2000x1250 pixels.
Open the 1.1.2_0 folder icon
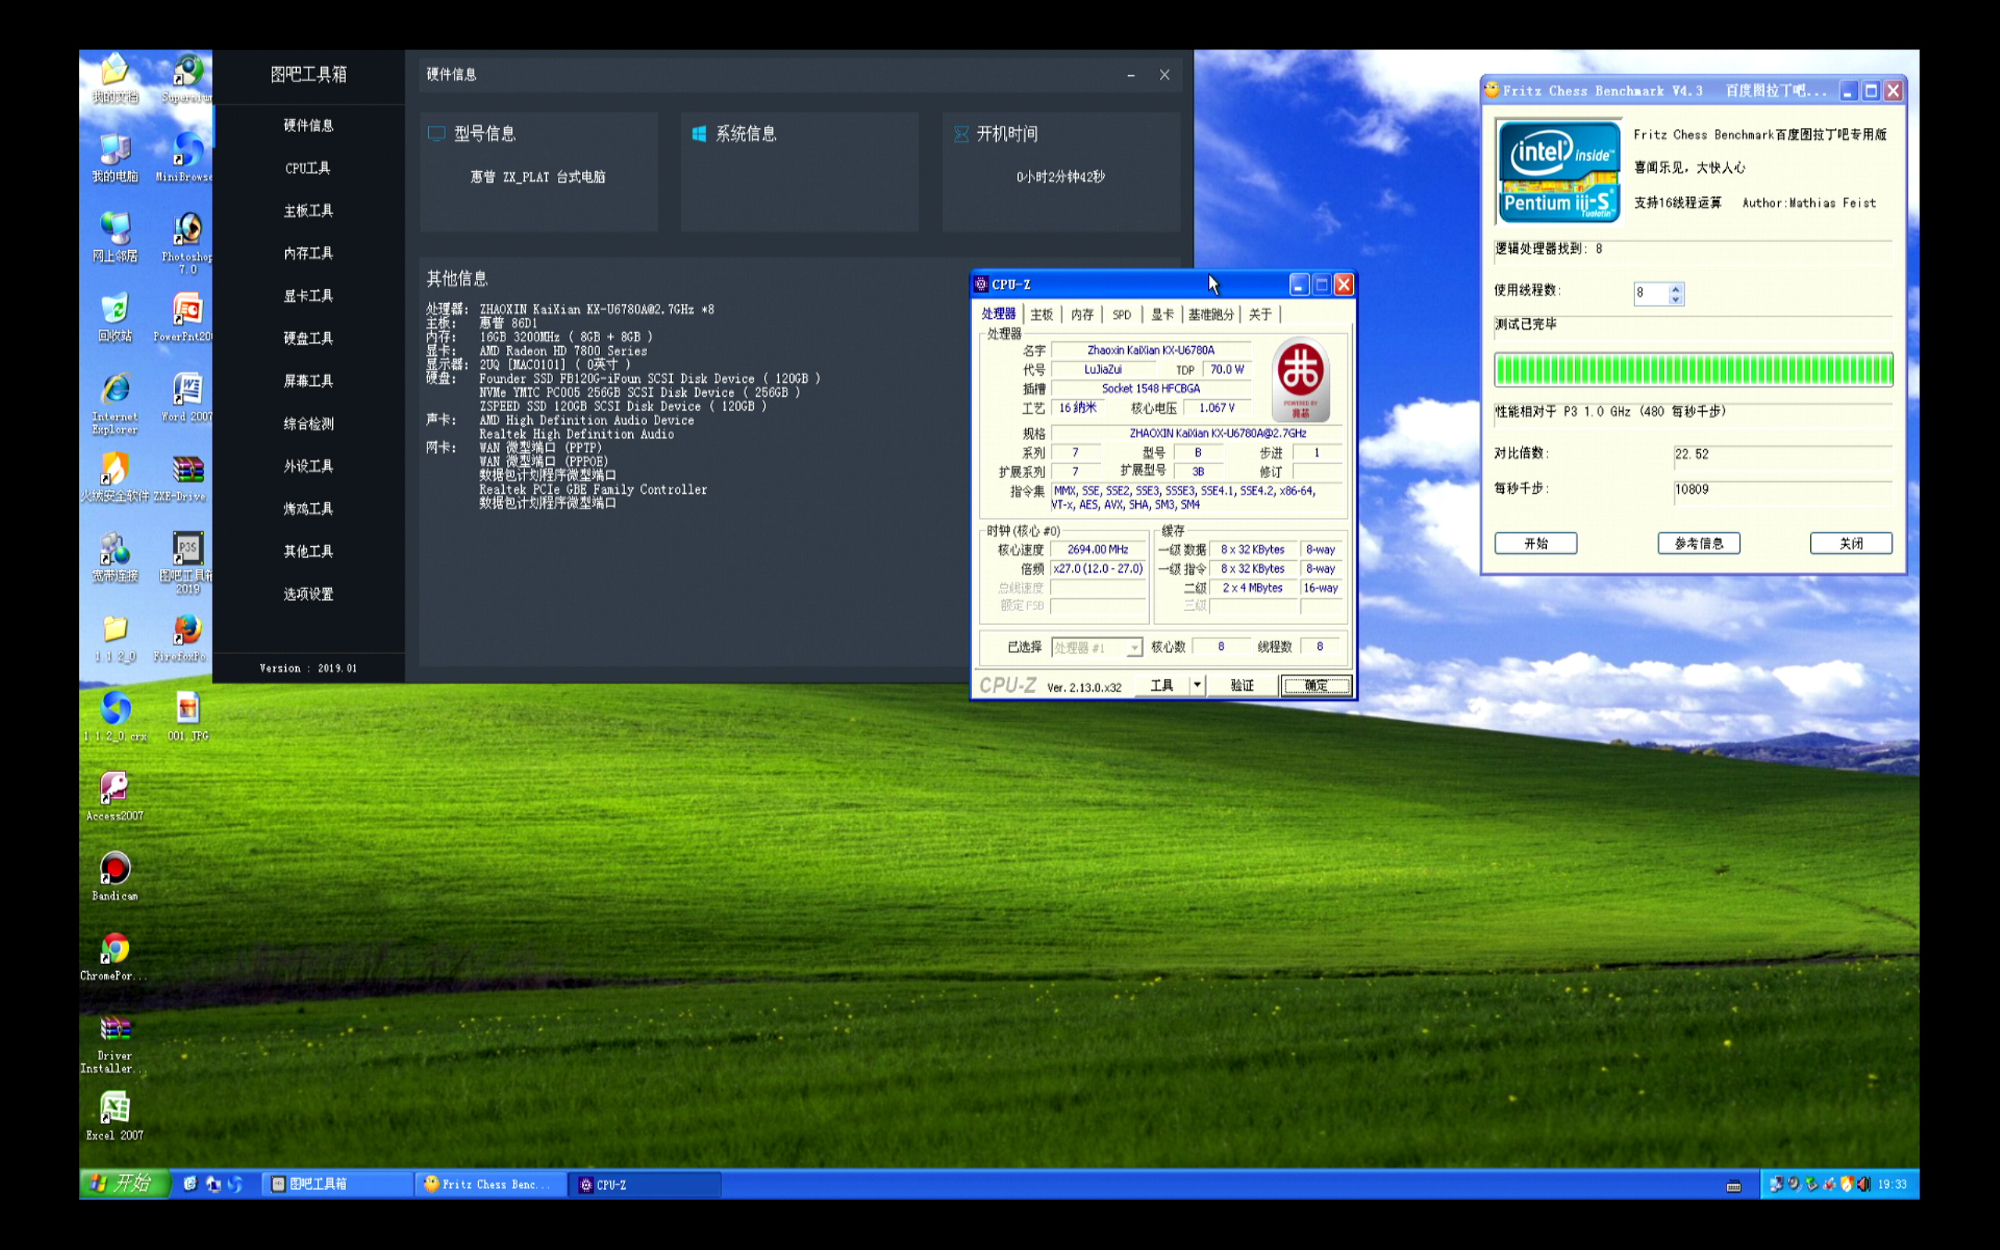(115, 637)
